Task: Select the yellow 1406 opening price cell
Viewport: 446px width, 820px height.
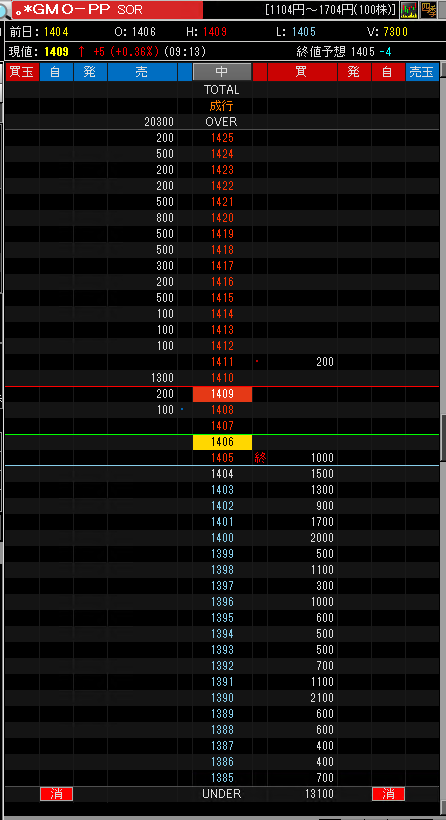Action: (222, 442)
